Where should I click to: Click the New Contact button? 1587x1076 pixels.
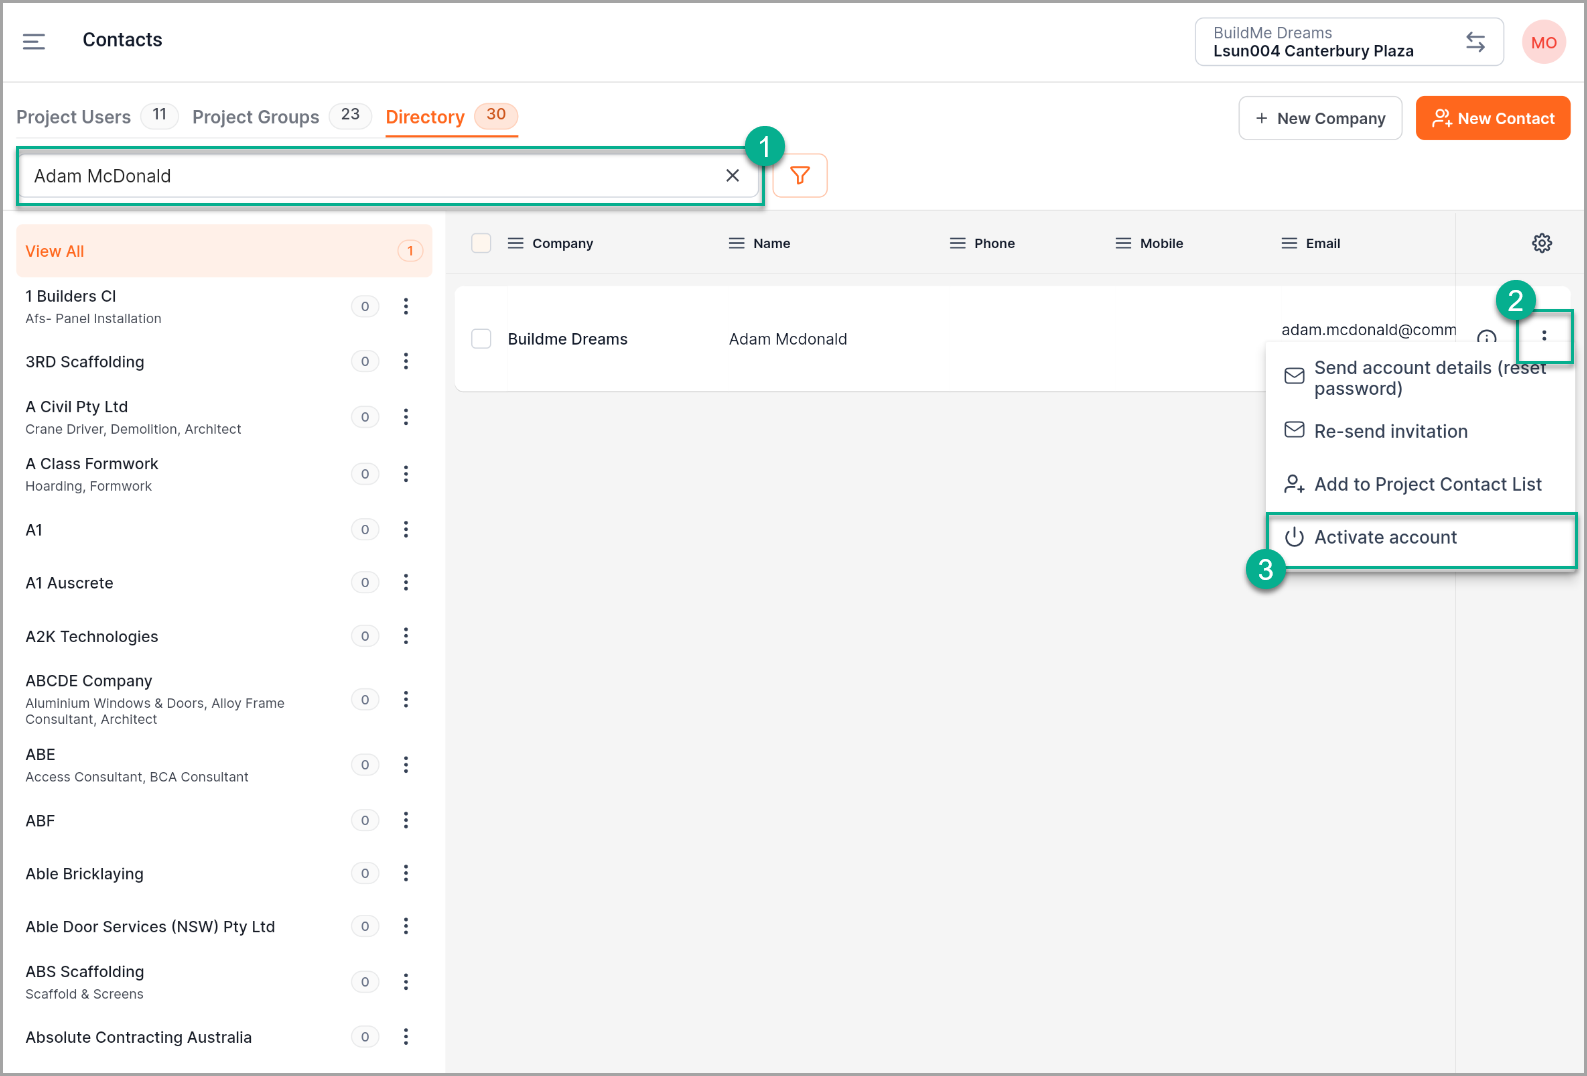pyautogui.click(x=1492, y=118)
